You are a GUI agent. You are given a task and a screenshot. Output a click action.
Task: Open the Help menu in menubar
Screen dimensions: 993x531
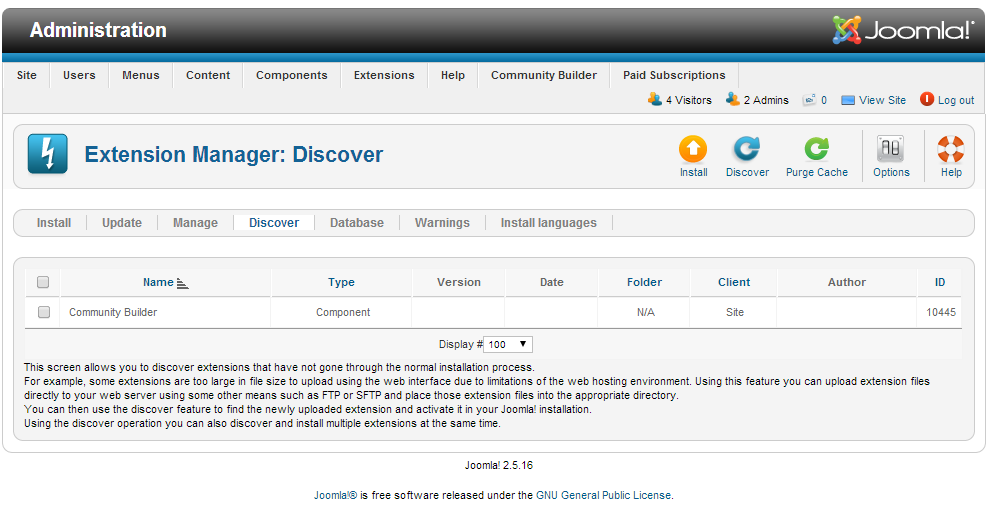coord(453,75)
